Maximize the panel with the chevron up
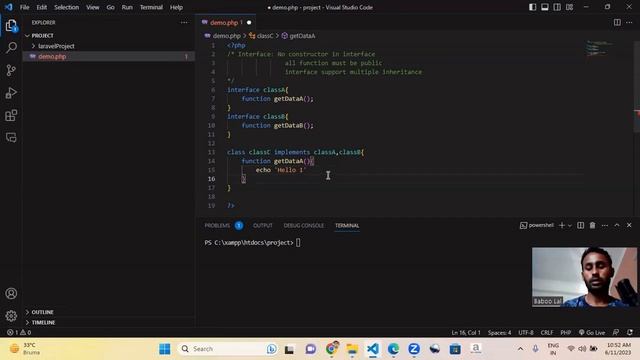The height and width of the screenshot is (360, 640). [617, 225]
